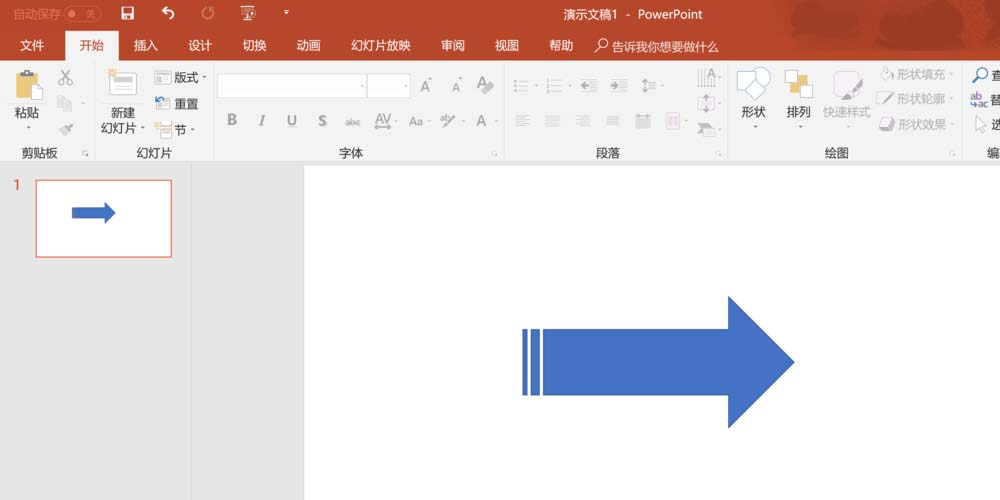Open the 段落 dialog launcher
This screenshot has width=1000, height=500.
(718, 154)
